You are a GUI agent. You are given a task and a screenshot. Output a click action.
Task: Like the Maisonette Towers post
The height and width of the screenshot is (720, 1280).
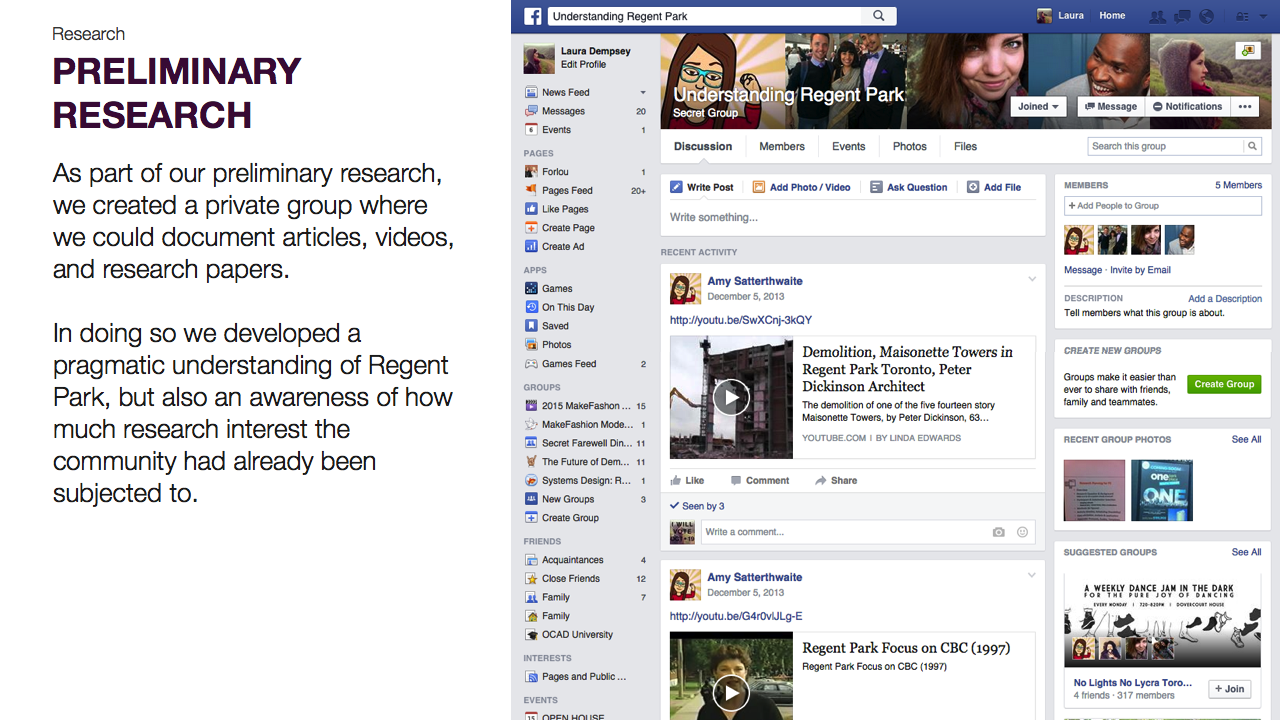pos(687,481)
